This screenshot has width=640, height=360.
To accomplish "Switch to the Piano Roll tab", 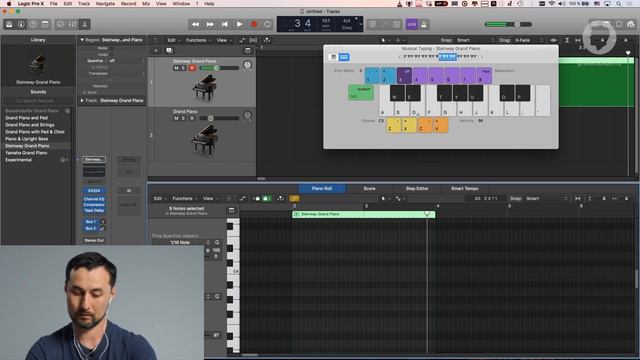I will click(x=322, y=189).
